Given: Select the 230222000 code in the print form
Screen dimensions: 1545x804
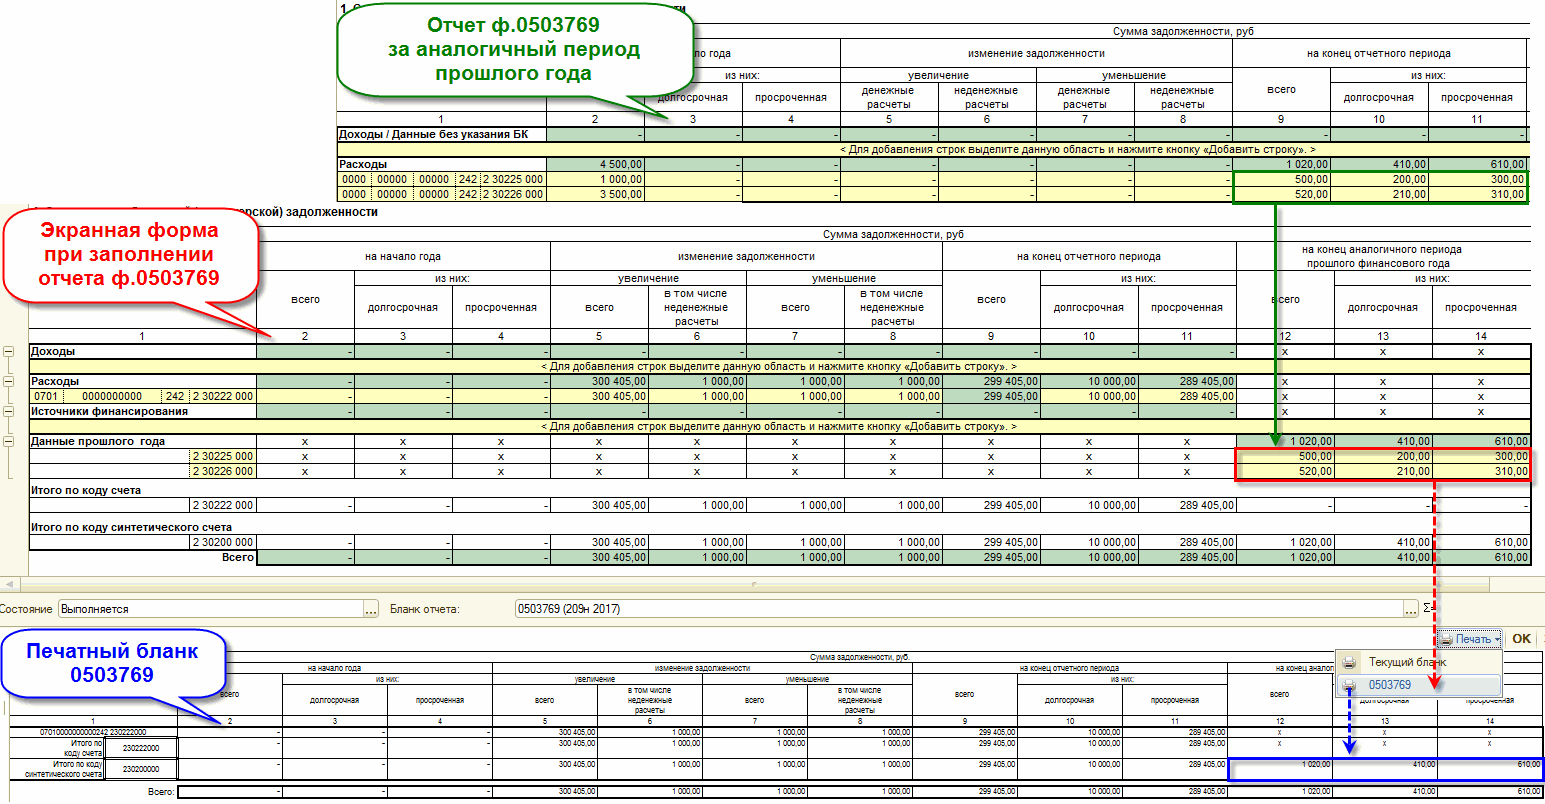Looking at the screenshot, I should coord(141,747).
